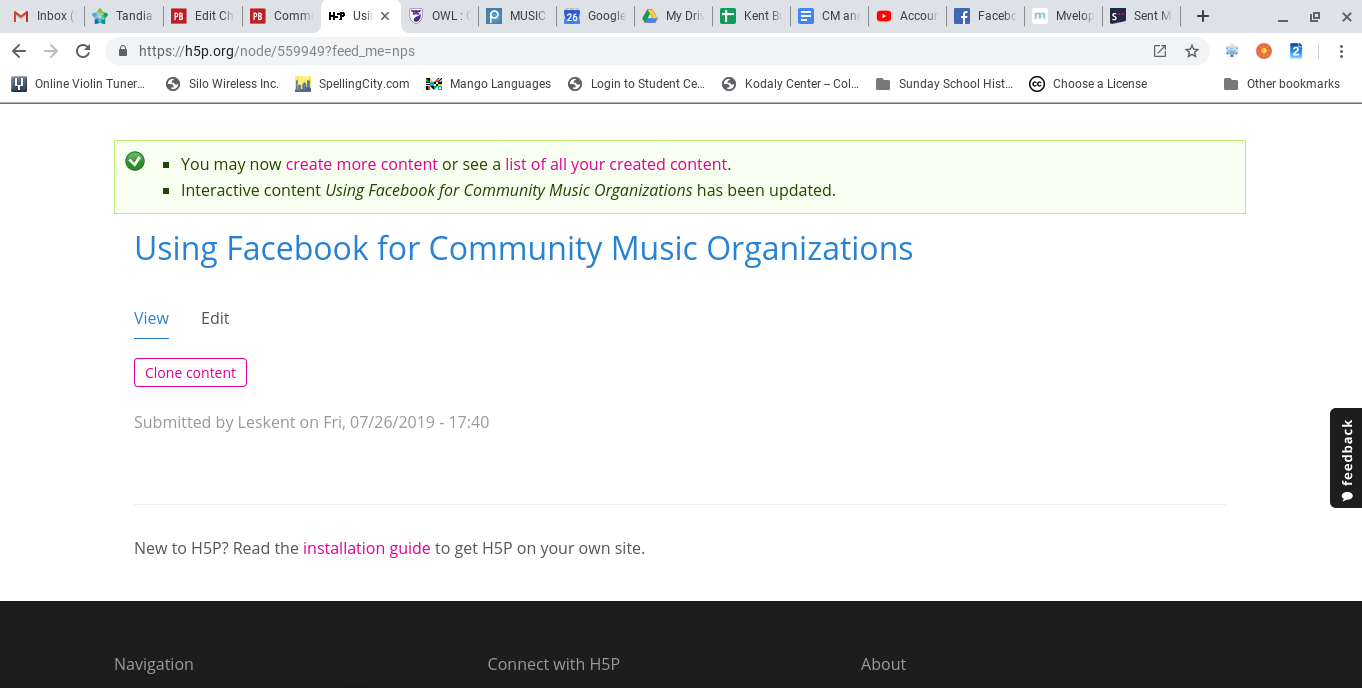Switch to the YouTube Account tab

907,16
